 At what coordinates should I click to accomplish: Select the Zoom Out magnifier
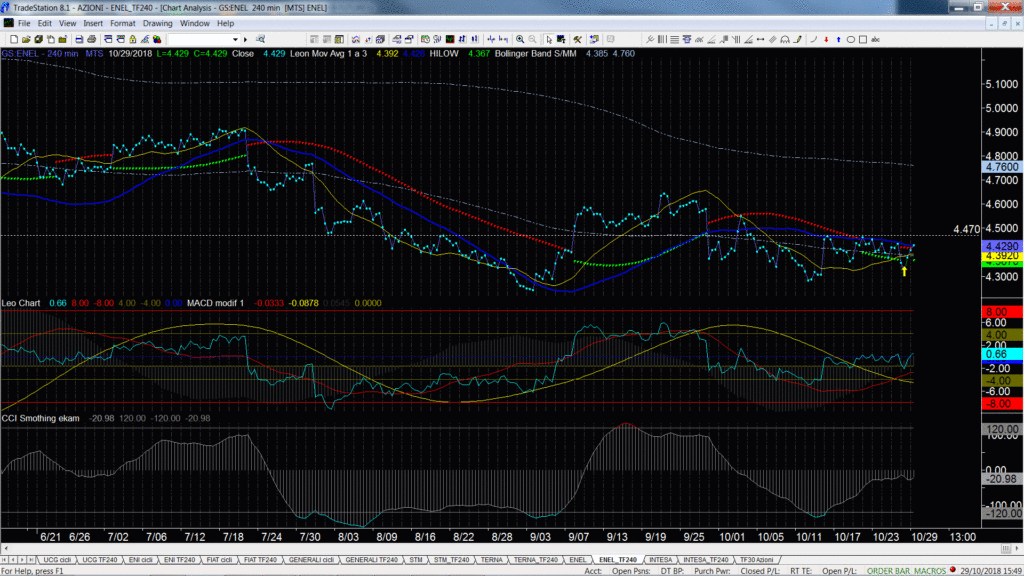pos(533,40)
